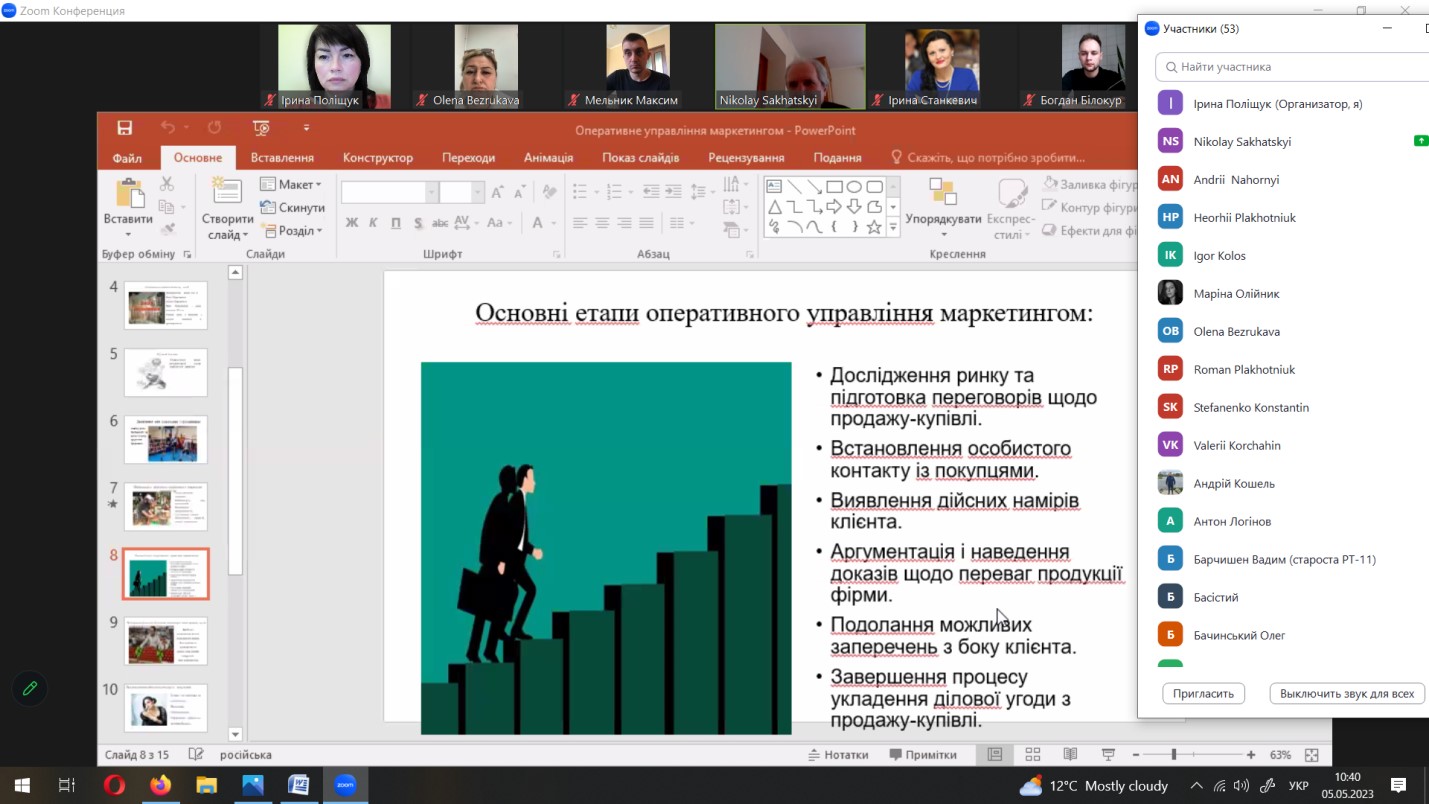Open the Вставлення ribbon tab

point(282,158)
